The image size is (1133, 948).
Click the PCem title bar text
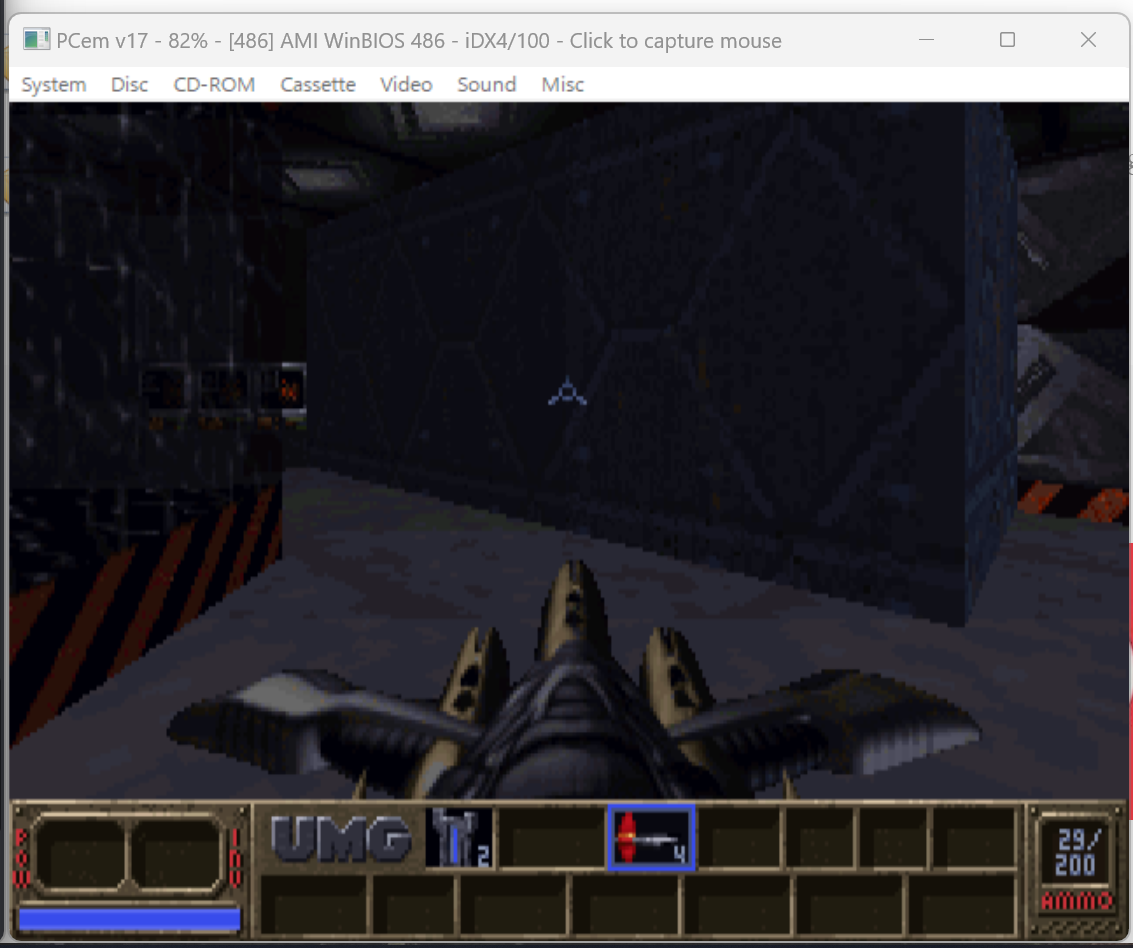point(419,40)
